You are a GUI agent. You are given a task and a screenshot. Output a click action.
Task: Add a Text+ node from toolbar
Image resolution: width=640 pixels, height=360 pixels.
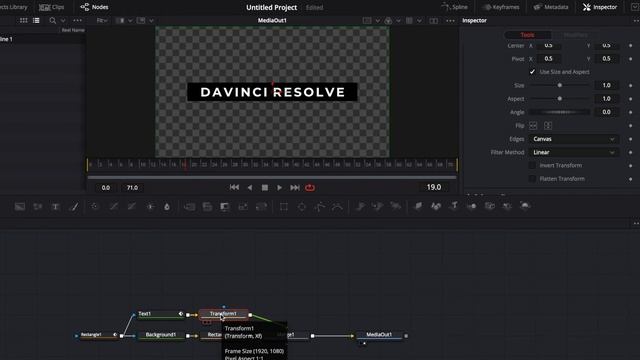click(x=56, y=207)
